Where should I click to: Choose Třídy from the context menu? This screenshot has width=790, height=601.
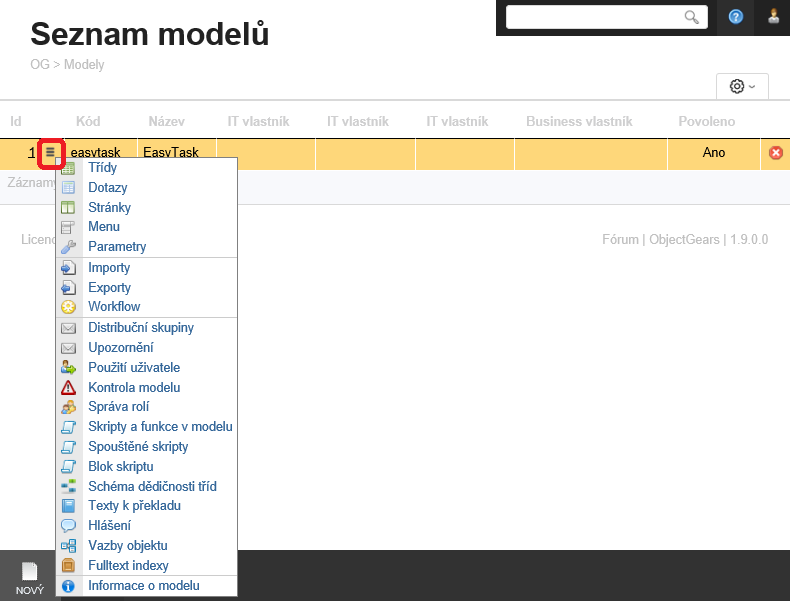tap(102, 168)
